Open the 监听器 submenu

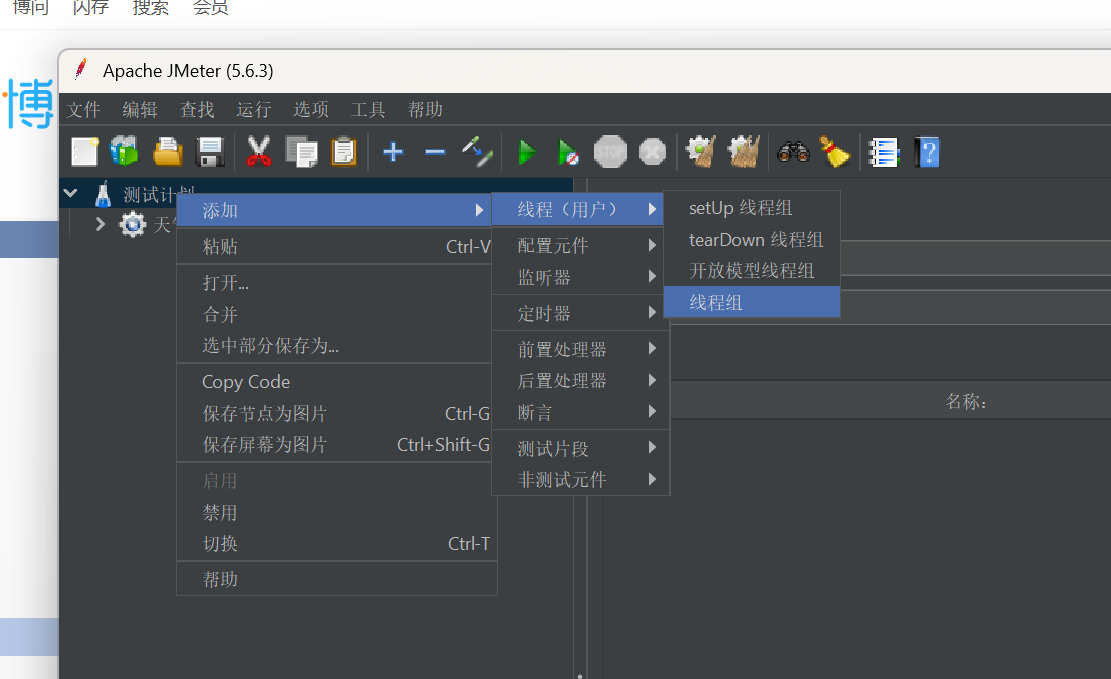click(x=580, y=277)
